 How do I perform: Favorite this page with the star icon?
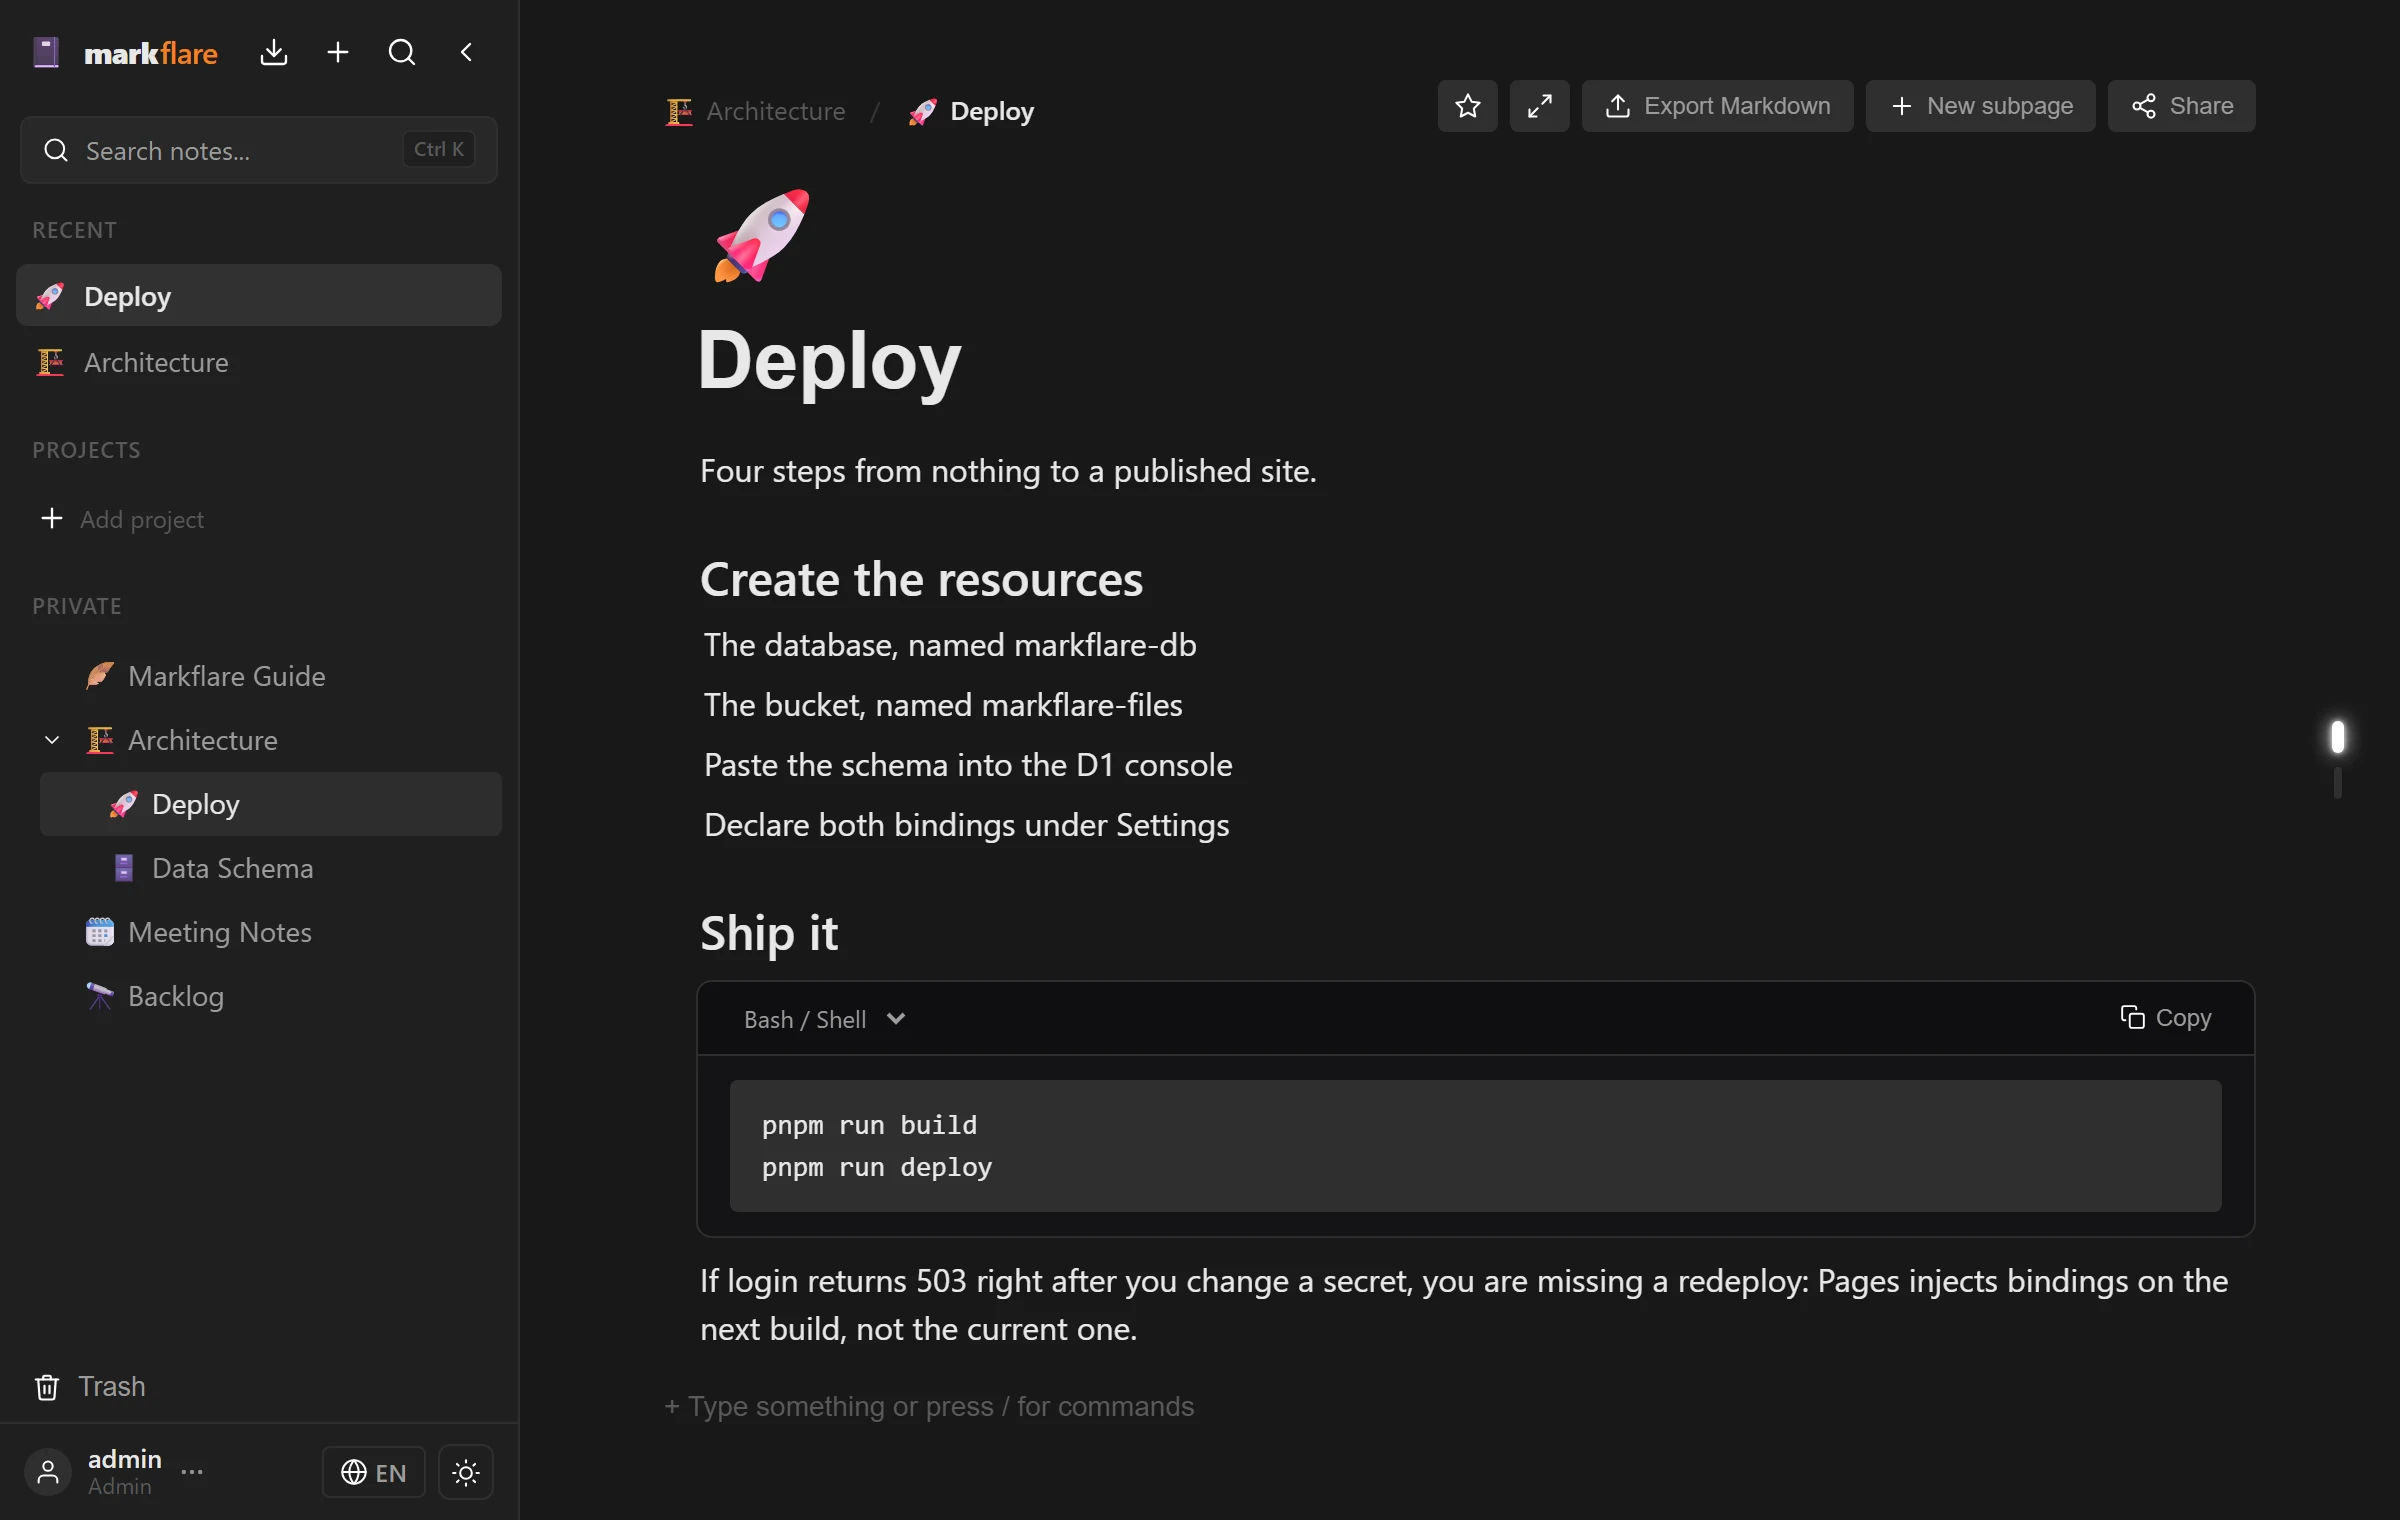click(1467, 106)
